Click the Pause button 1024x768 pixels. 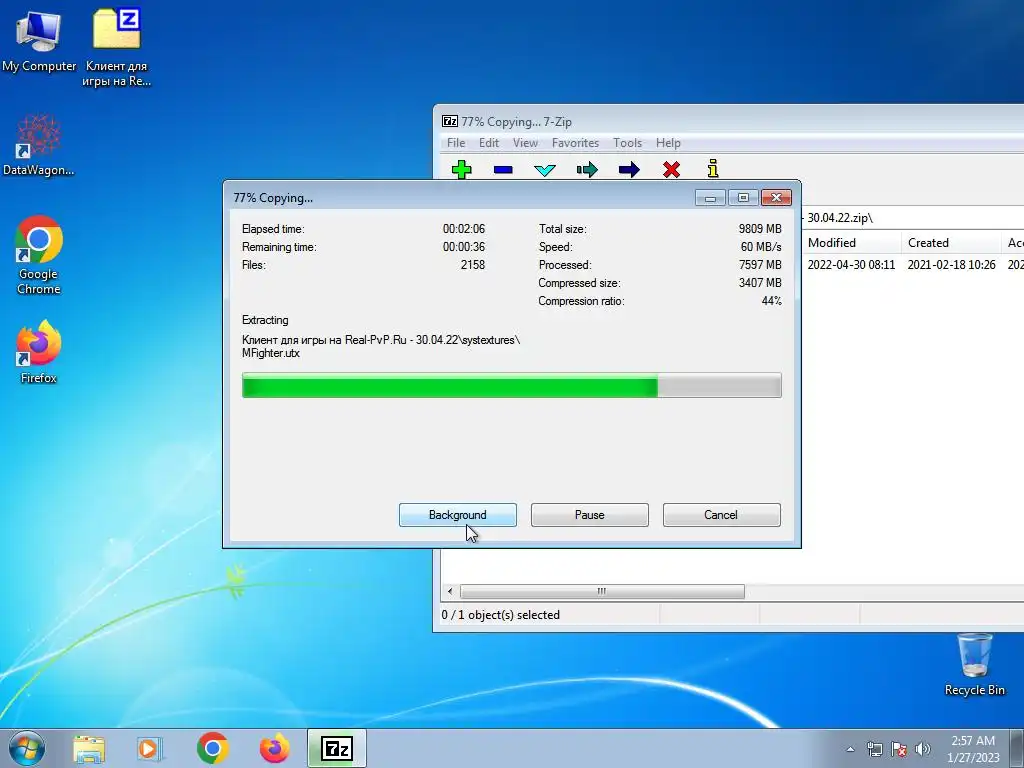point(590,515)
